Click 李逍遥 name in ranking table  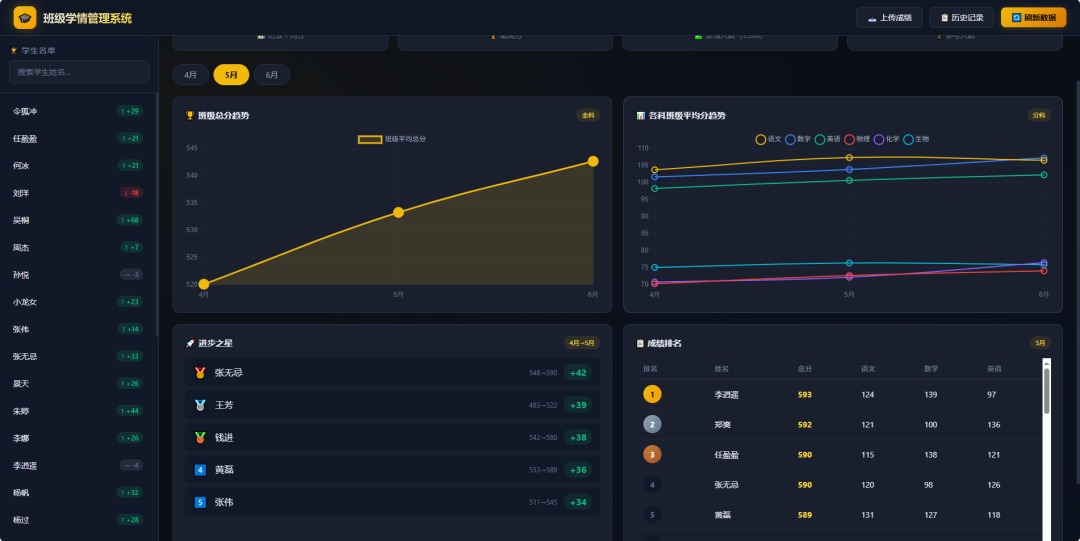(x=726, y=395)
